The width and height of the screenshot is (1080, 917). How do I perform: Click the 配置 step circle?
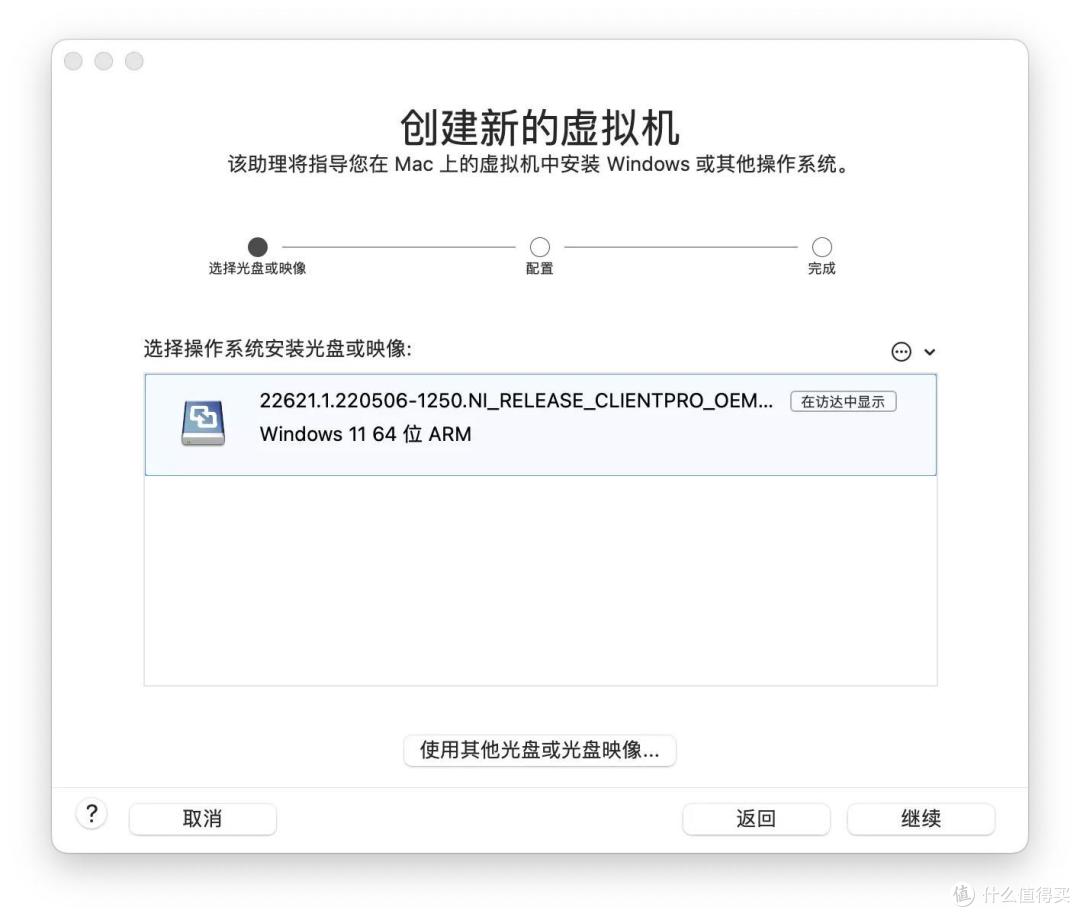pyautogui.click(x=540, y=247)
